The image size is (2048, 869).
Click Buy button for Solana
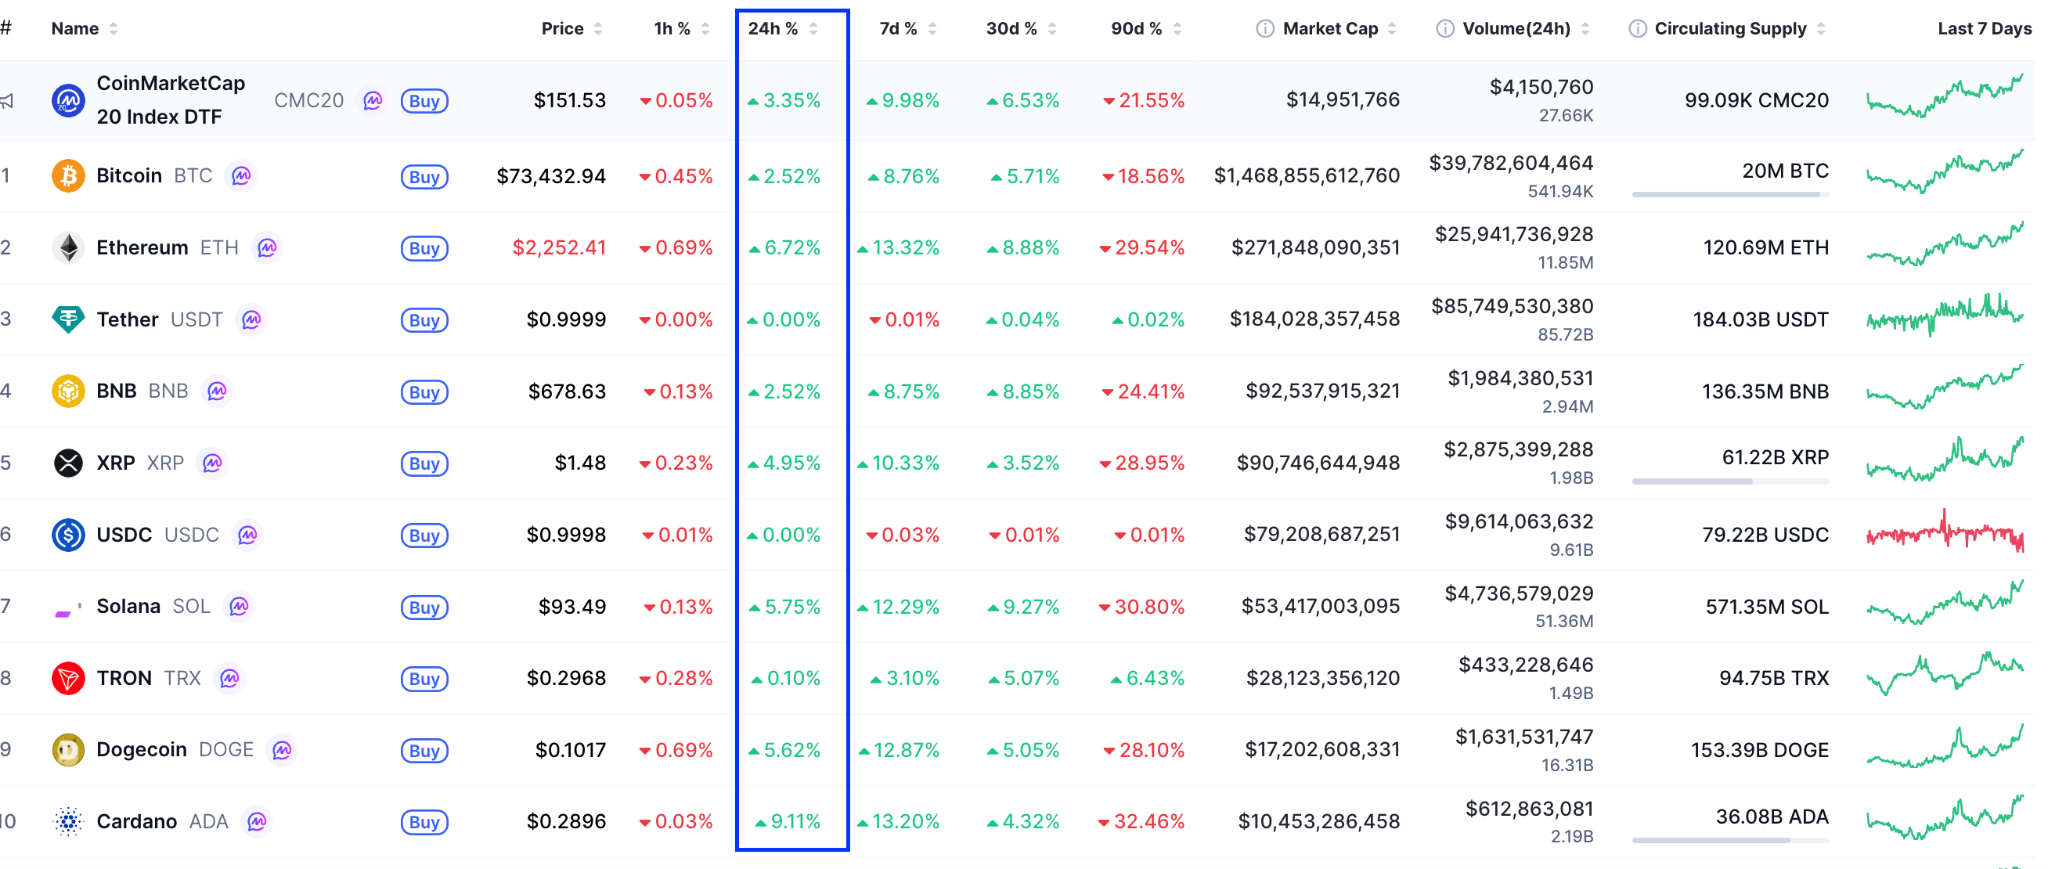pos(424,607)
